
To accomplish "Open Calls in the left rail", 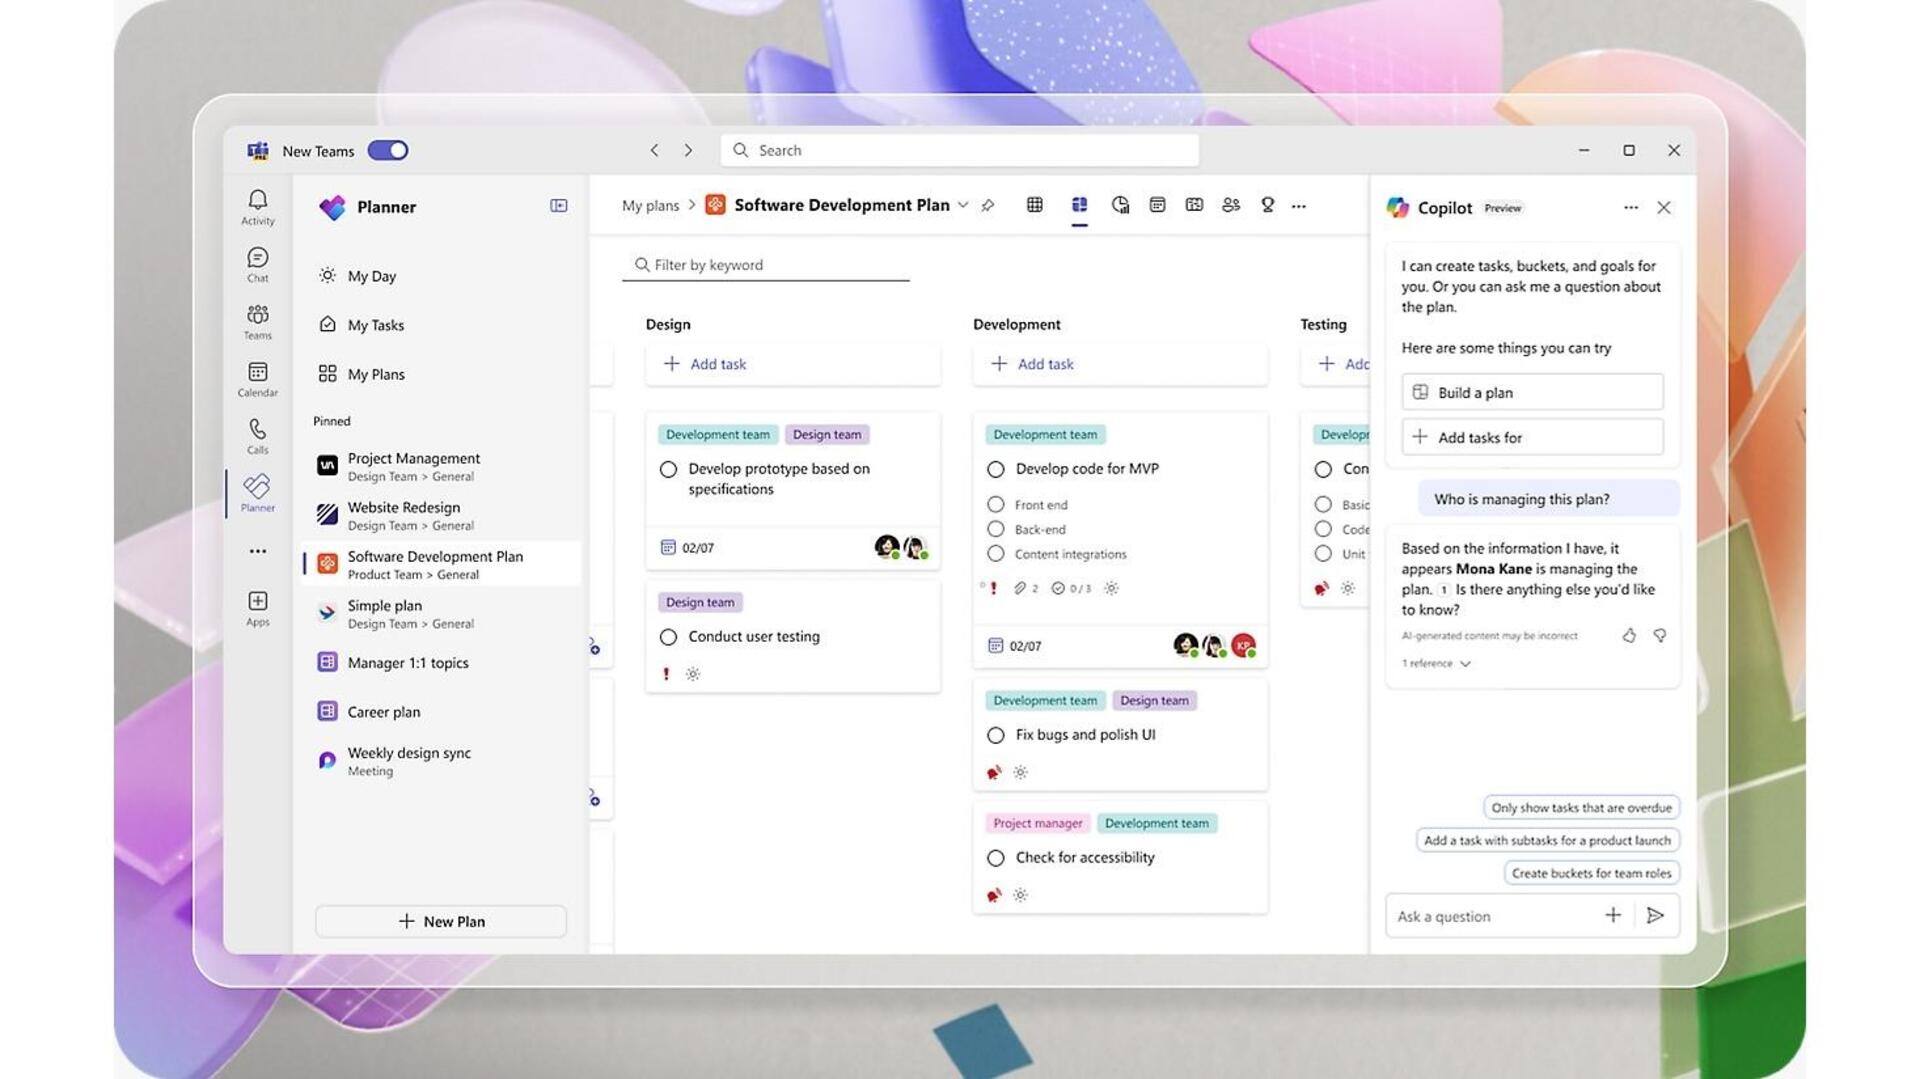I will (x=257, y=436).
